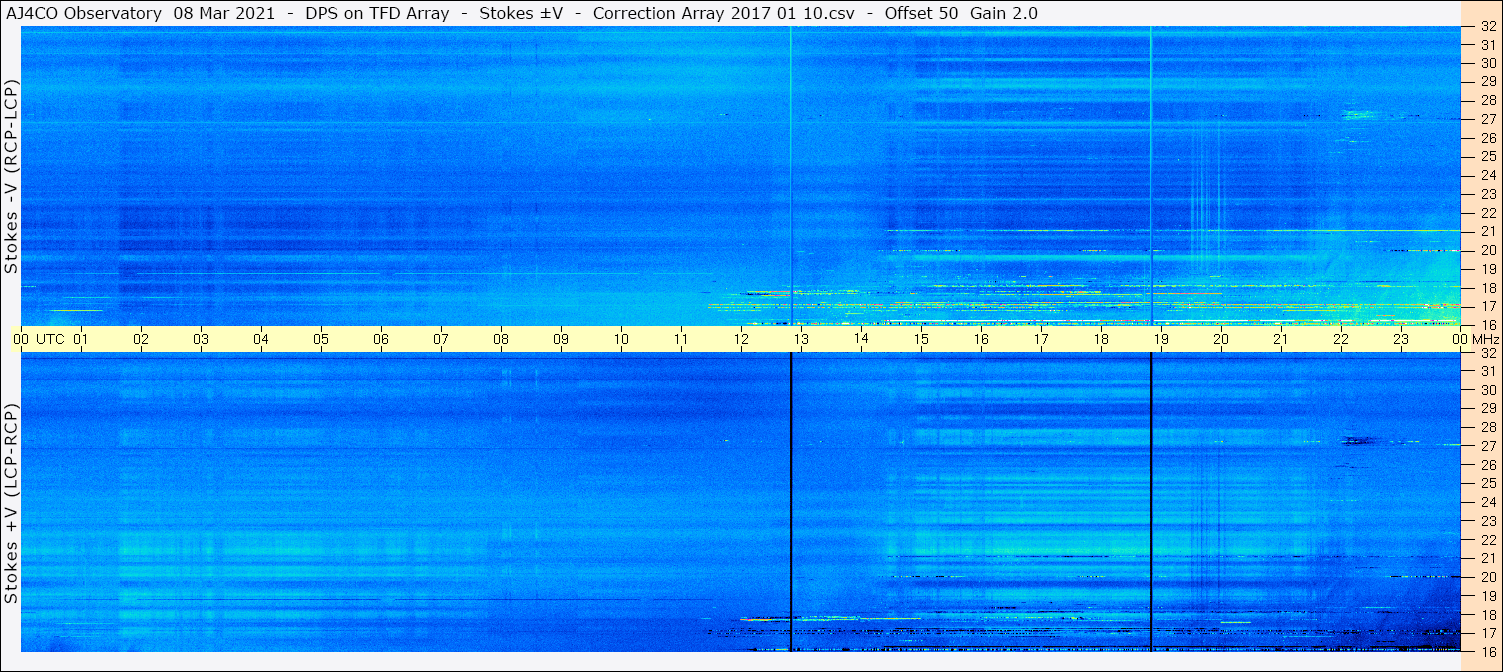Viewport: 1503px width, 672px height.
Task: Click the Stokes -V (RCP-LCP) axis label
Action: (x=12, y=176)
